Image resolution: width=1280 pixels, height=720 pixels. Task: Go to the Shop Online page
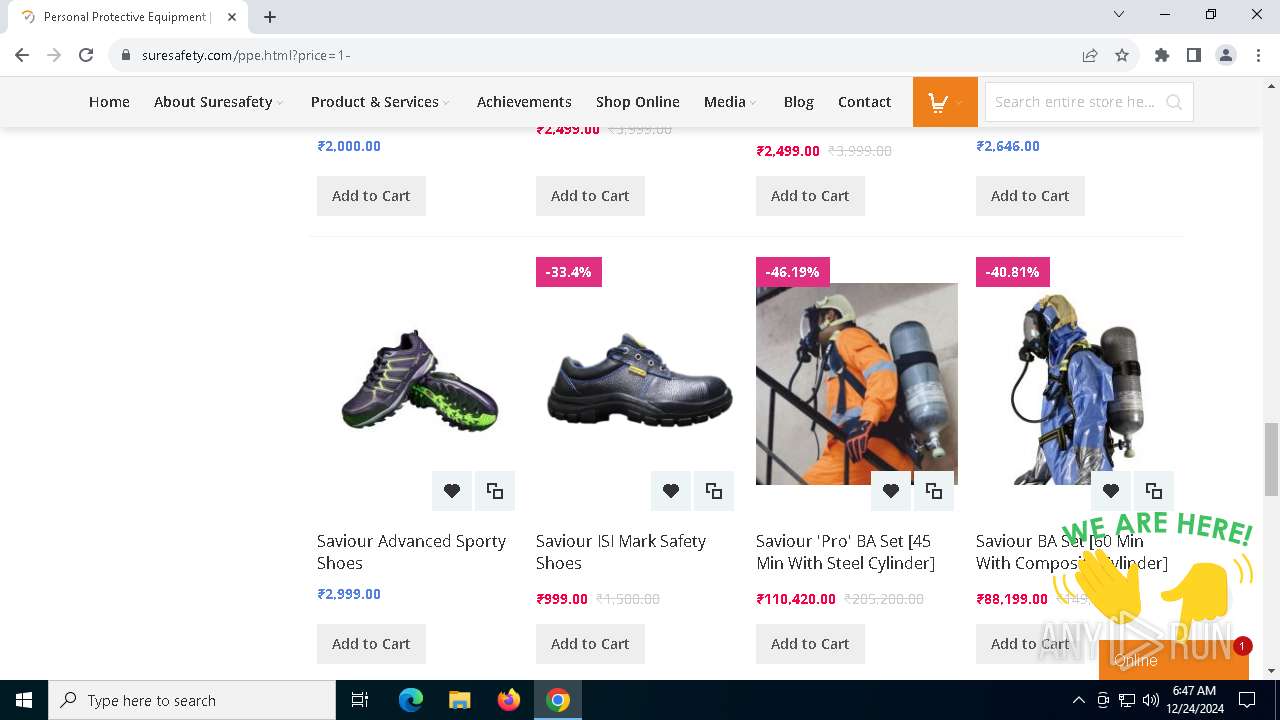pyautogui.click(x=637, y=102)
